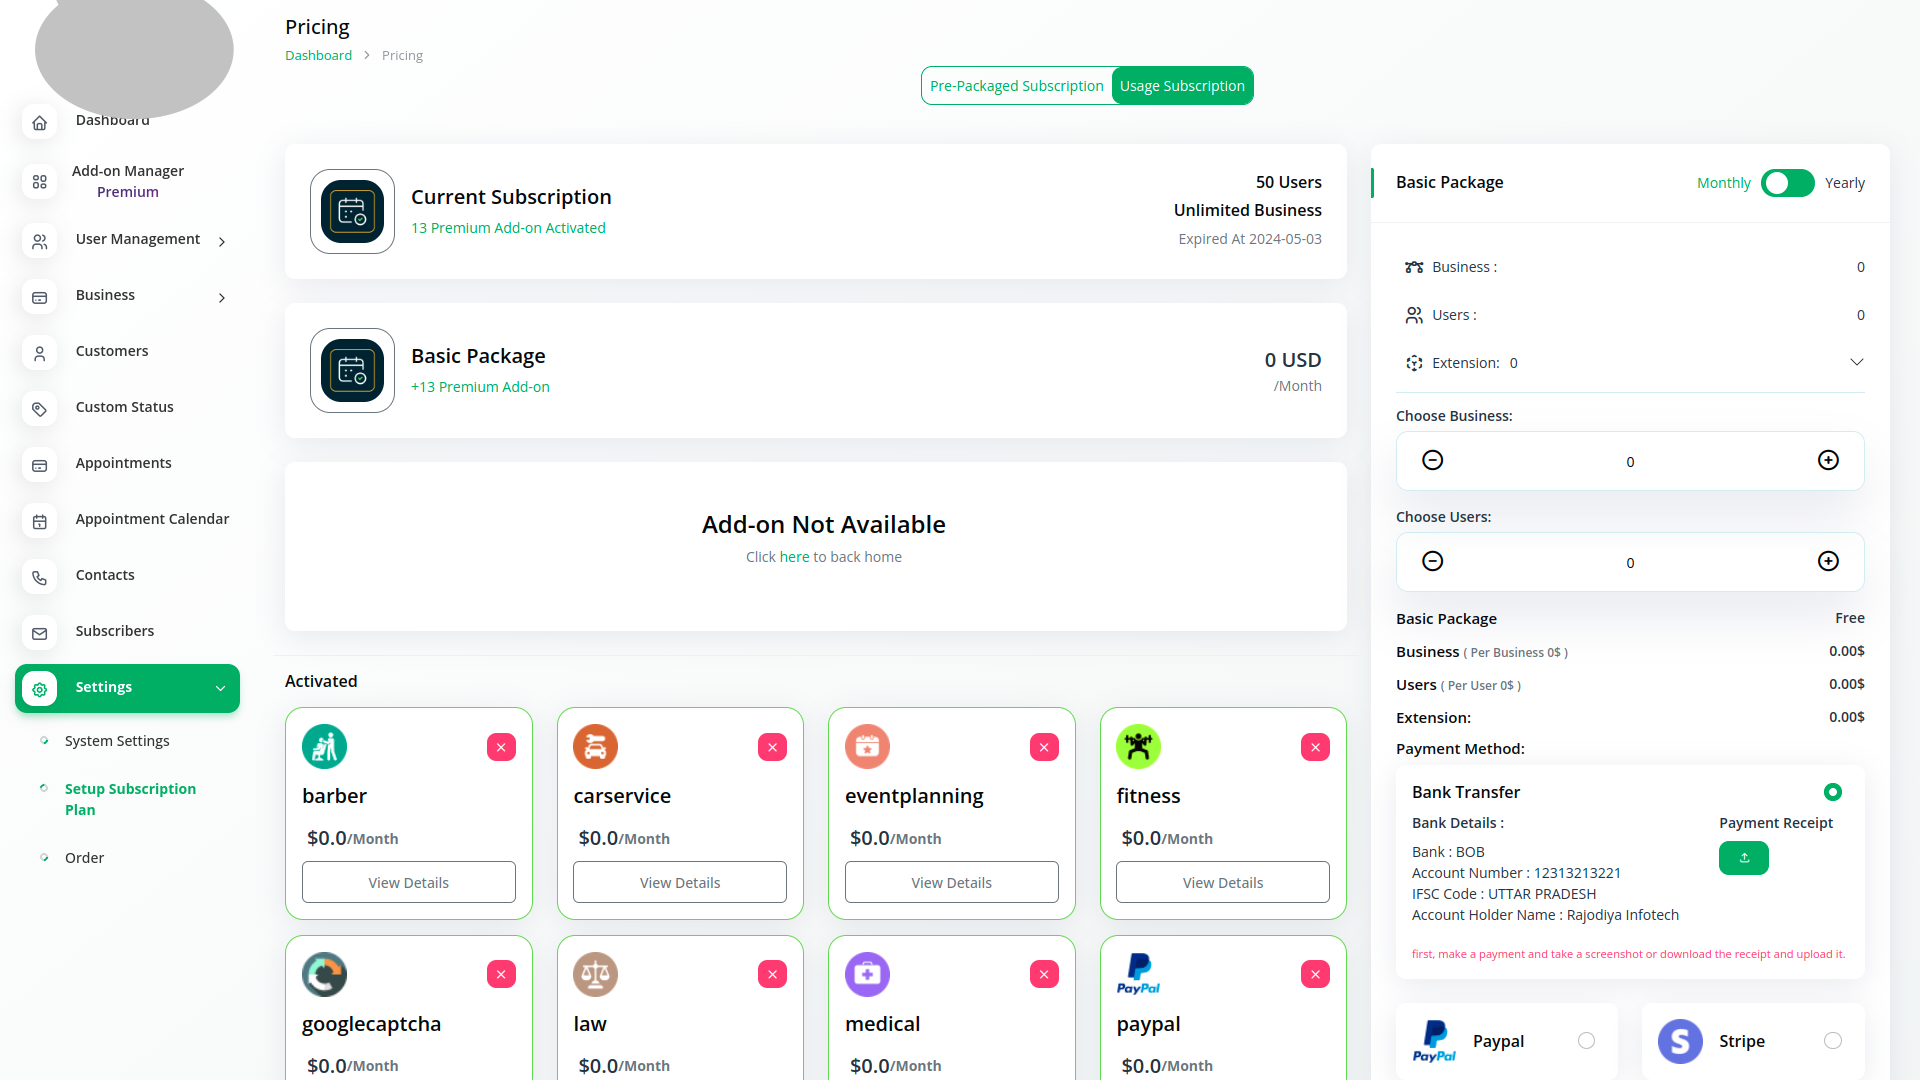This screenshot has width=1920, height=1080.
Task: Open System Settings submenu item
Action: point(117,741)
